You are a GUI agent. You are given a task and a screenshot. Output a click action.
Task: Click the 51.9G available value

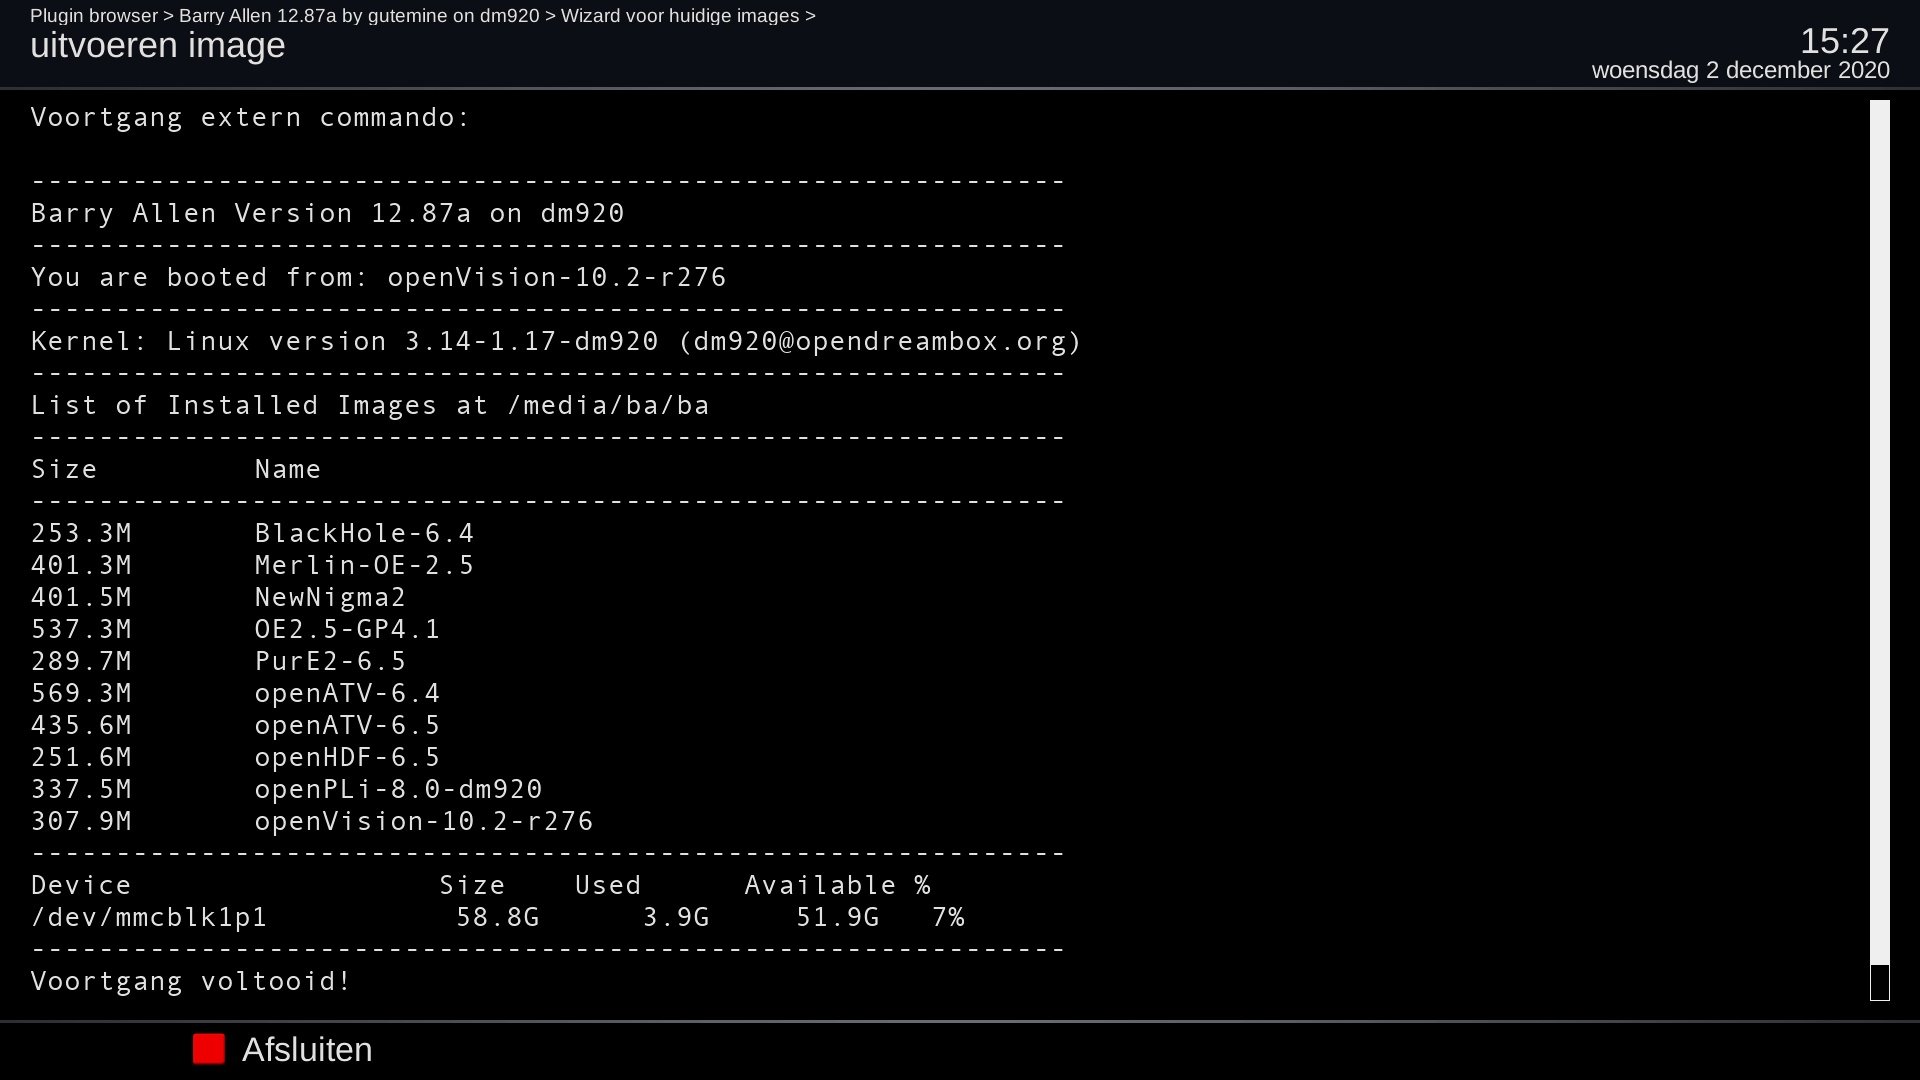pos(838,917)
